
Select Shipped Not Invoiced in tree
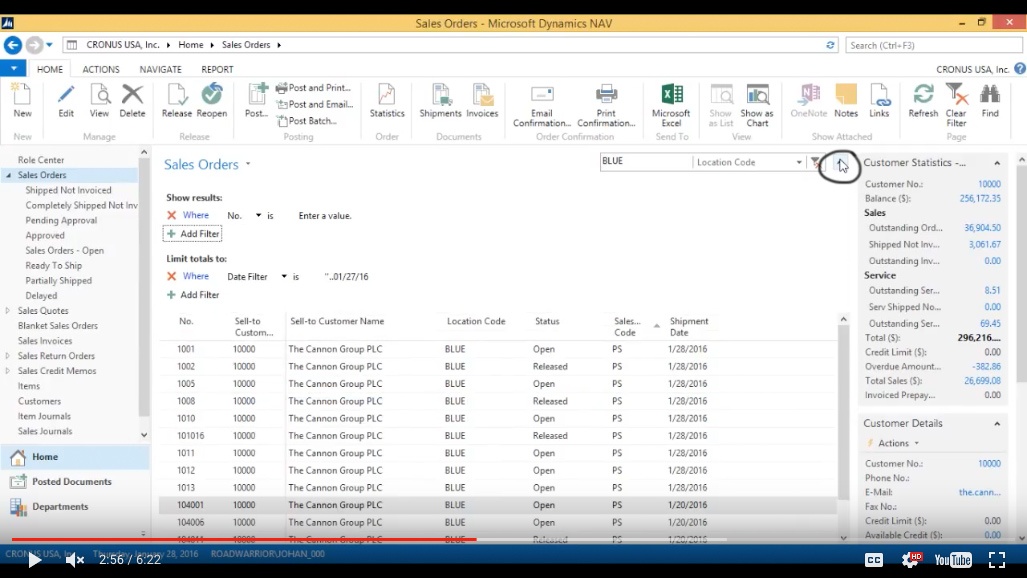click(68, 190)
